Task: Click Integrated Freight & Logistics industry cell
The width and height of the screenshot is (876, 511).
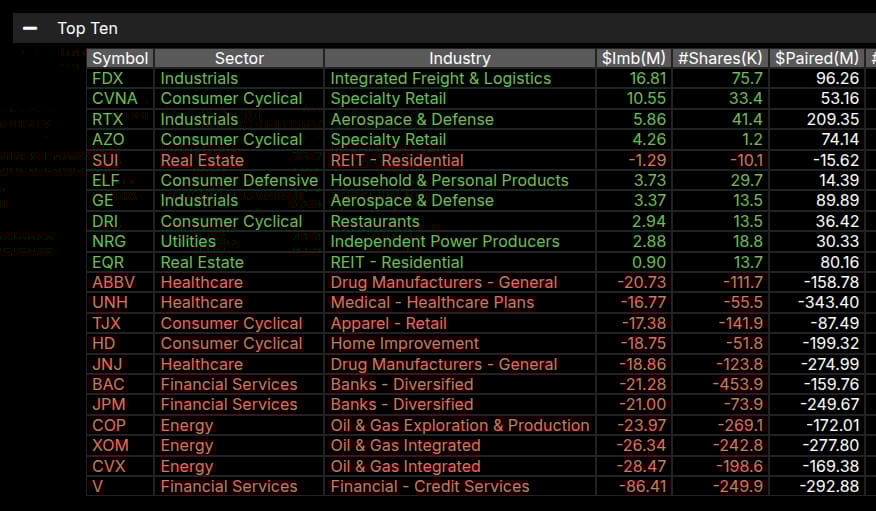Action: coord(460,78)
